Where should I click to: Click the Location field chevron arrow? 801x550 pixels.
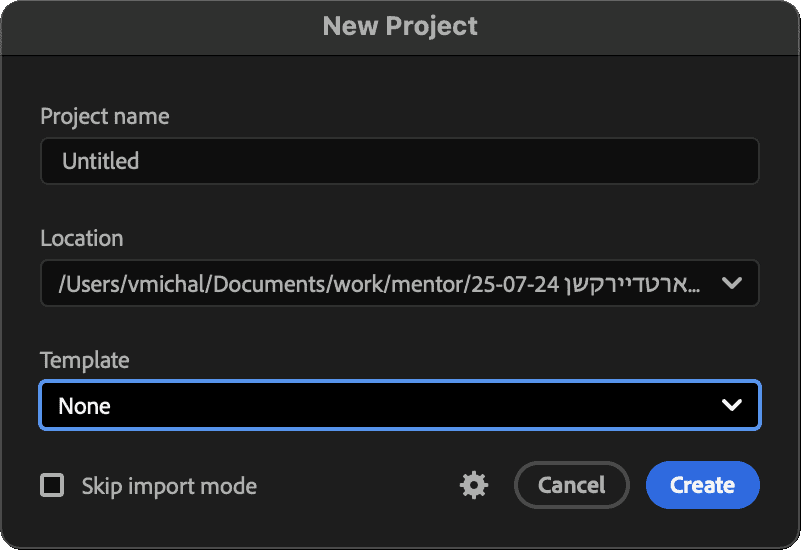click(732, 283)
